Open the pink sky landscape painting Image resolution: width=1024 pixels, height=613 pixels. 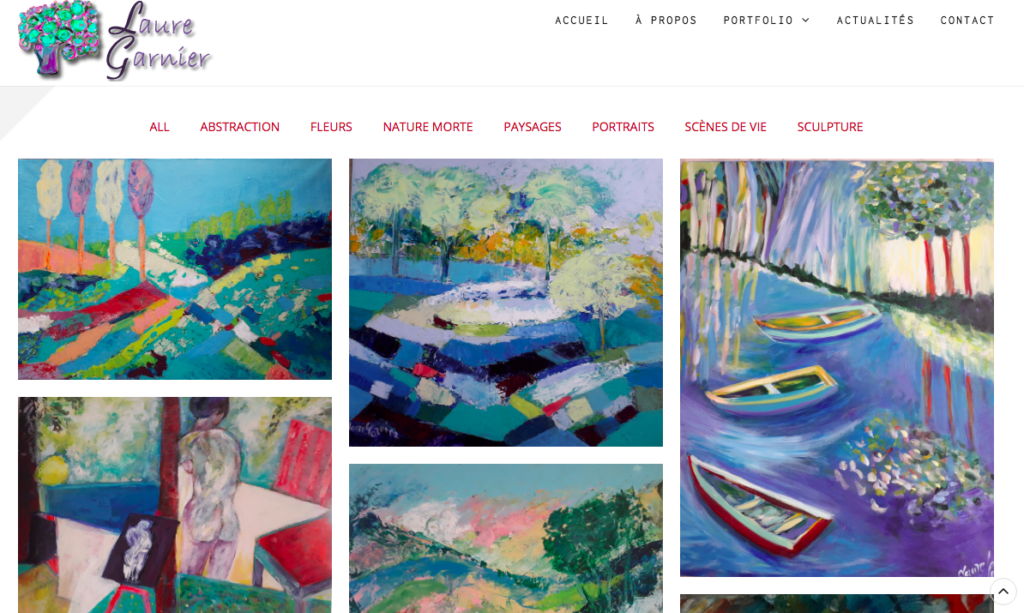coord(505,539)
